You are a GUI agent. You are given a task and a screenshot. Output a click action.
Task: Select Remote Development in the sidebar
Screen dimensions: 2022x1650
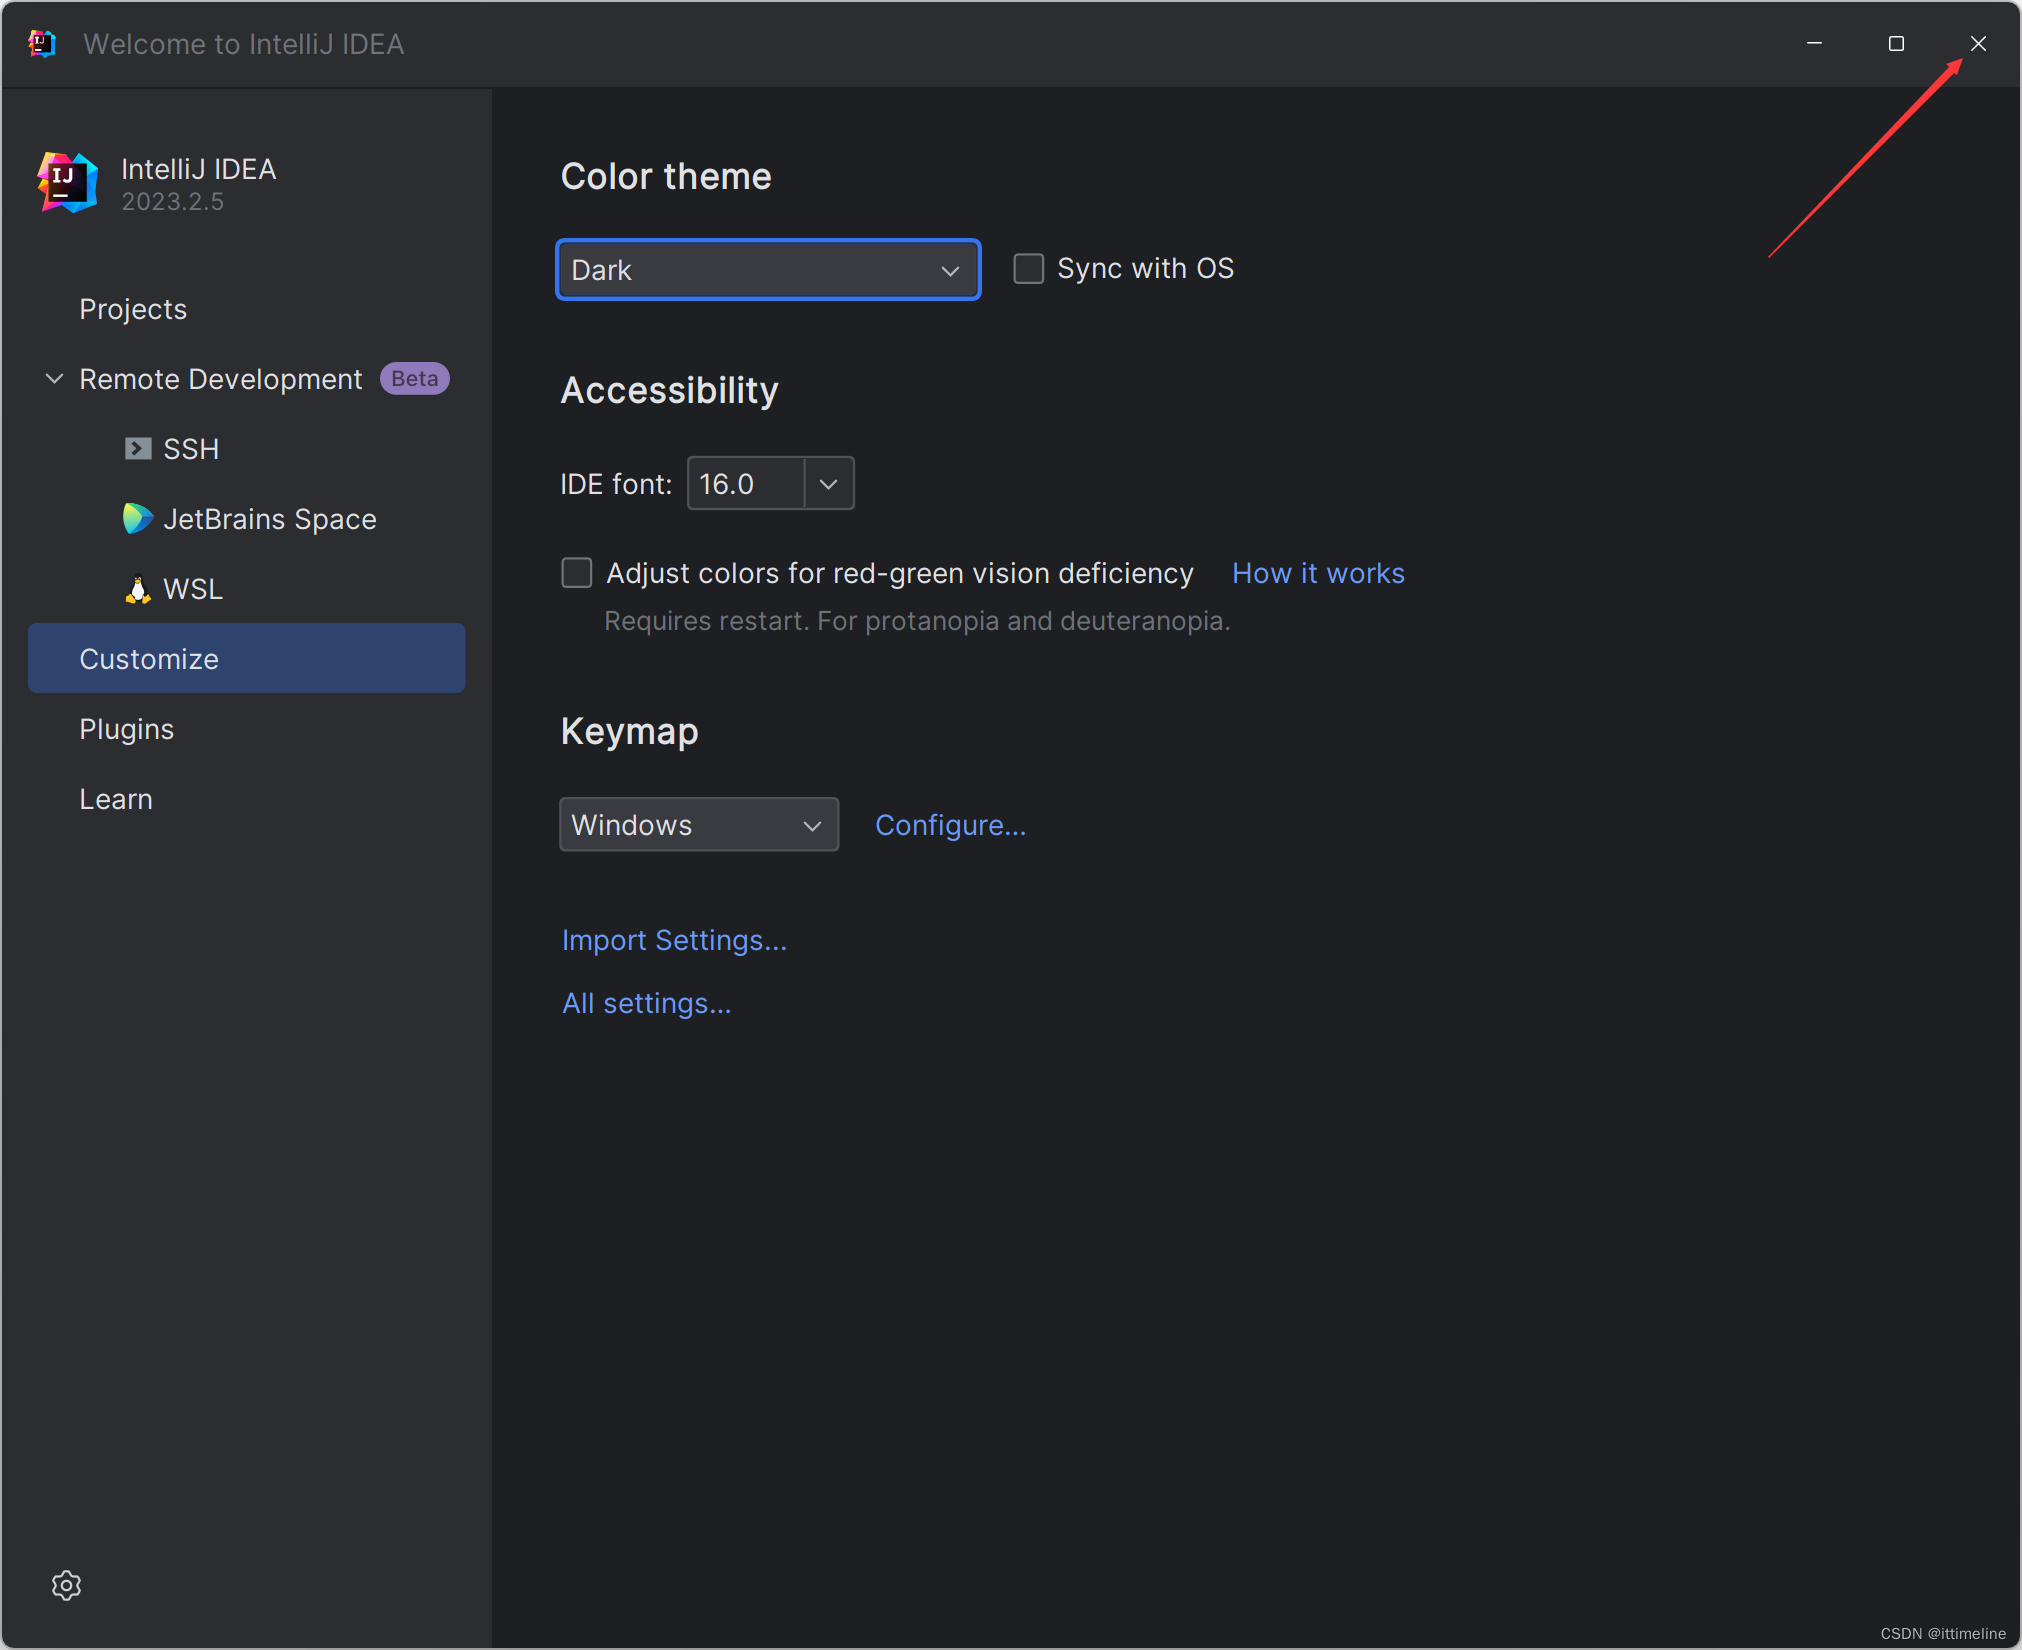[221, 379]
